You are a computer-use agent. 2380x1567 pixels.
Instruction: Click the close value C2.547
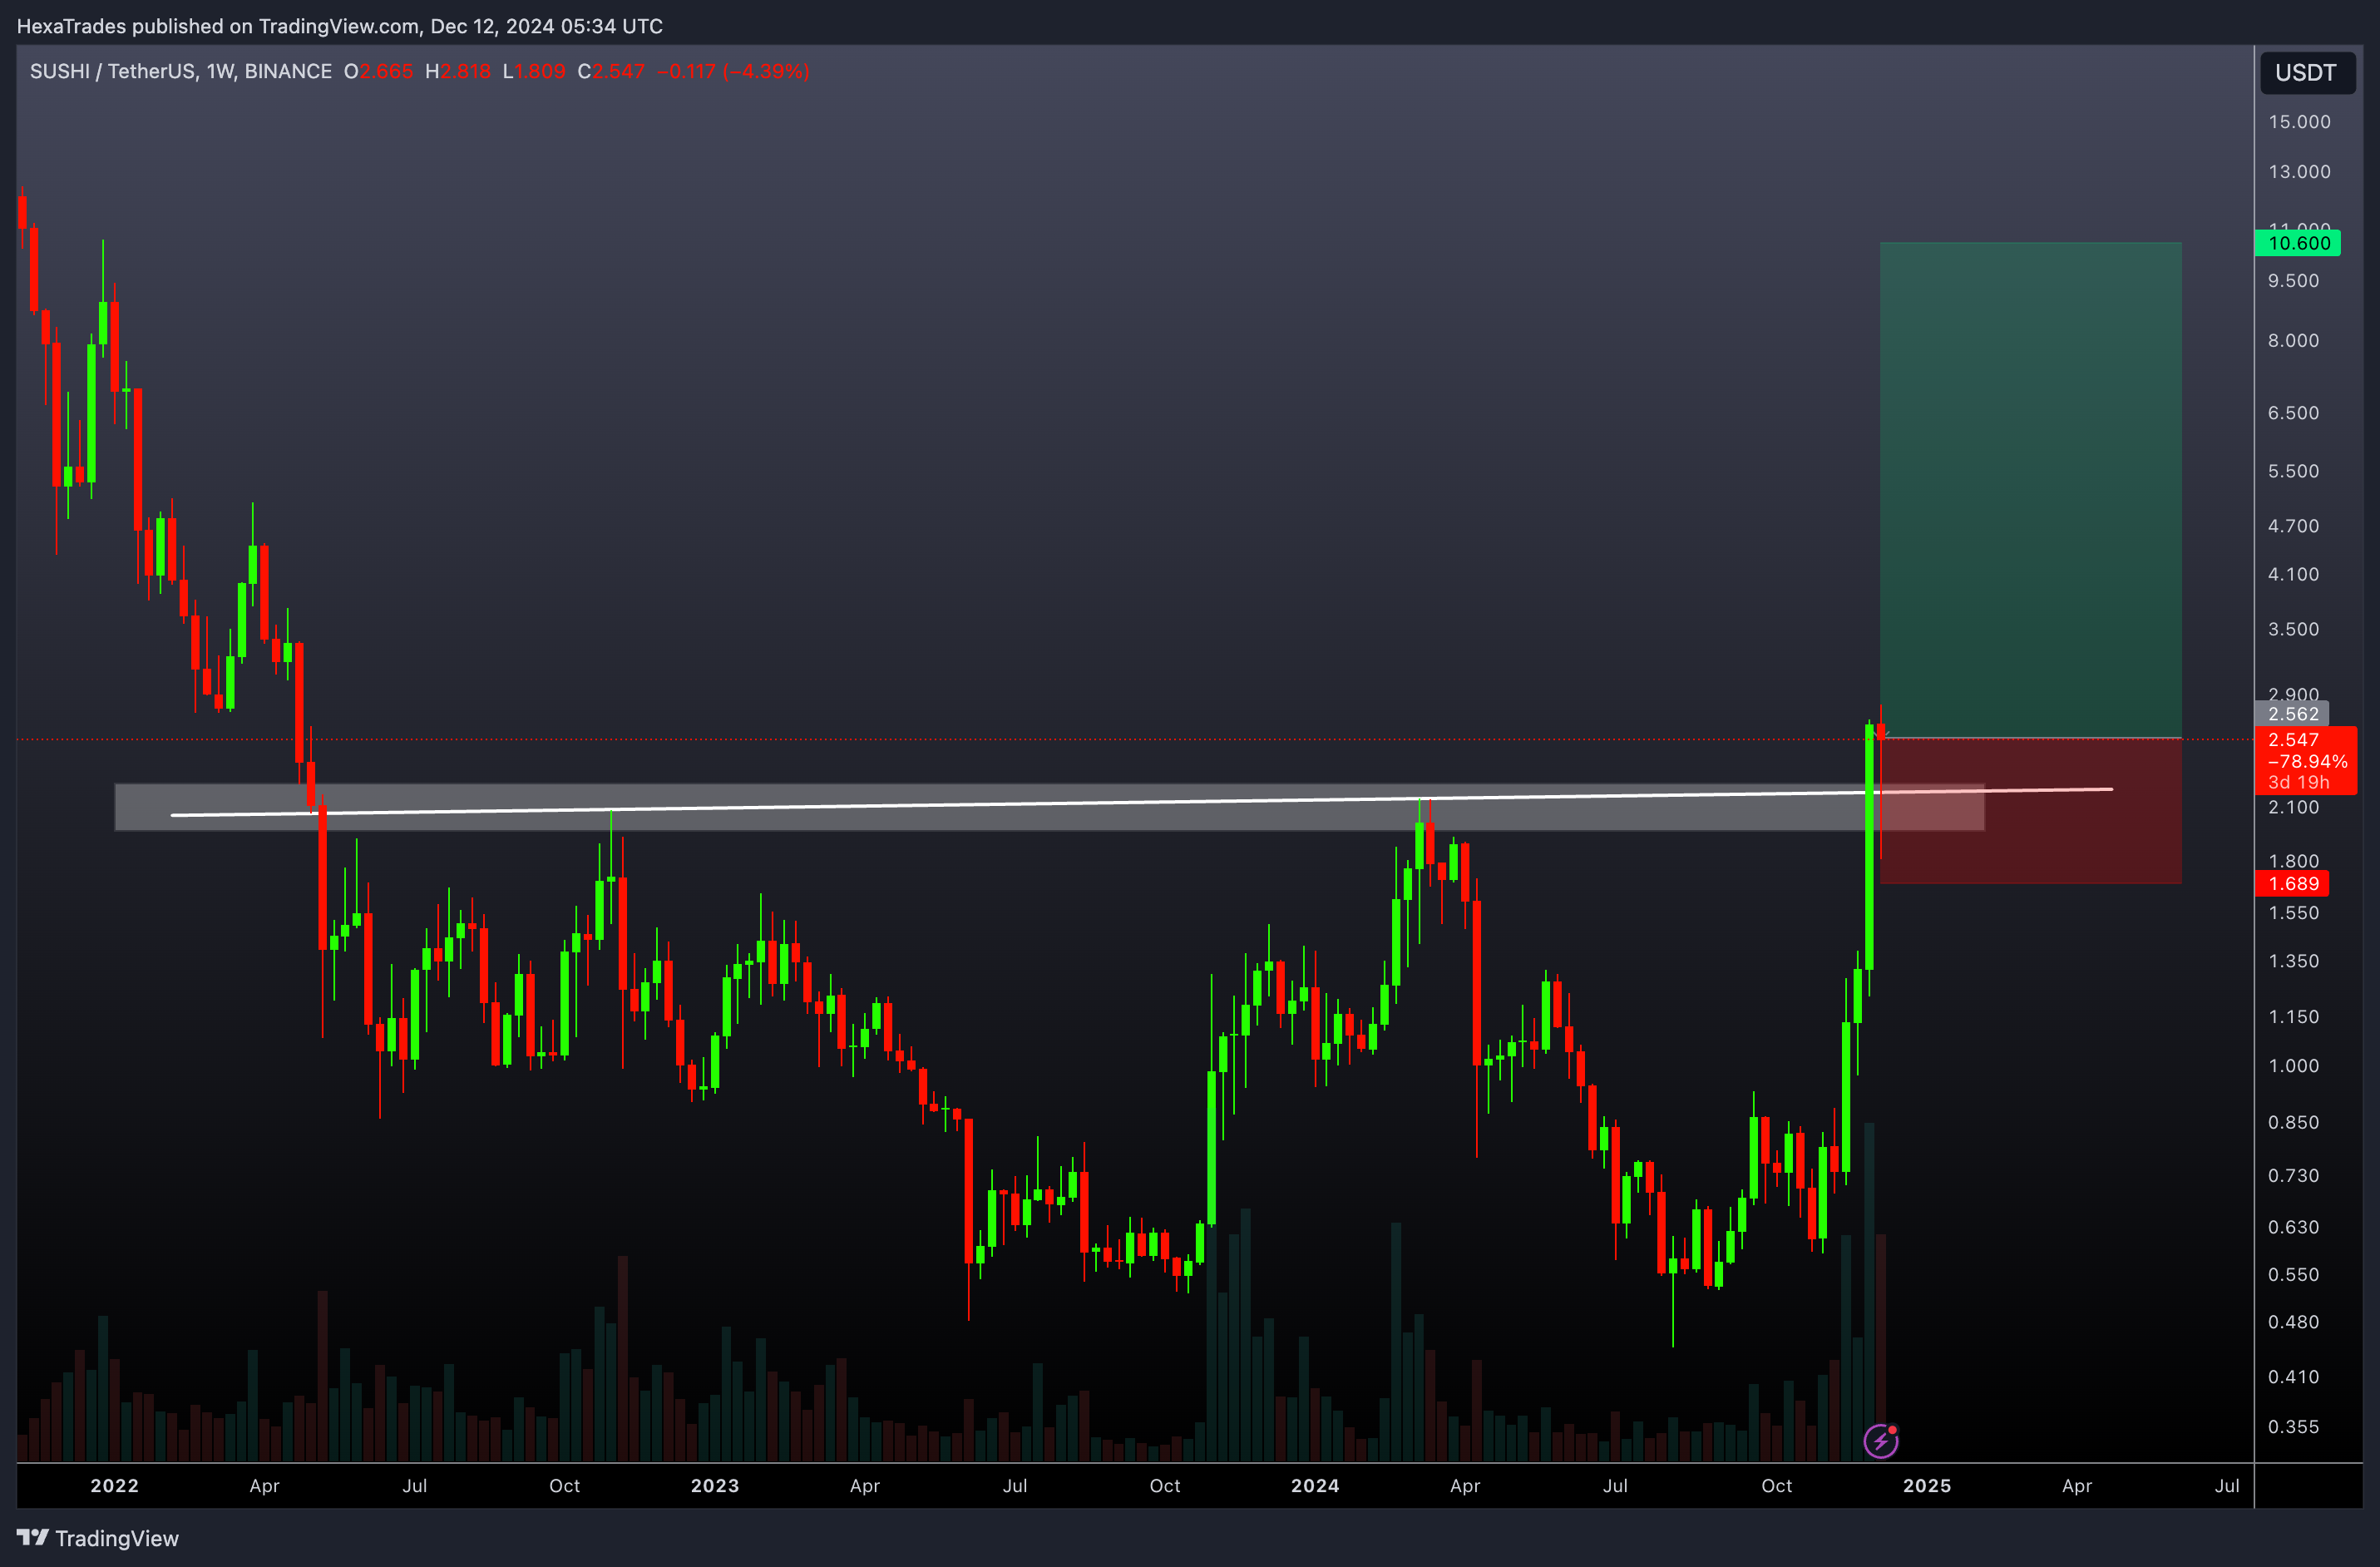click(x=611, y=71)
